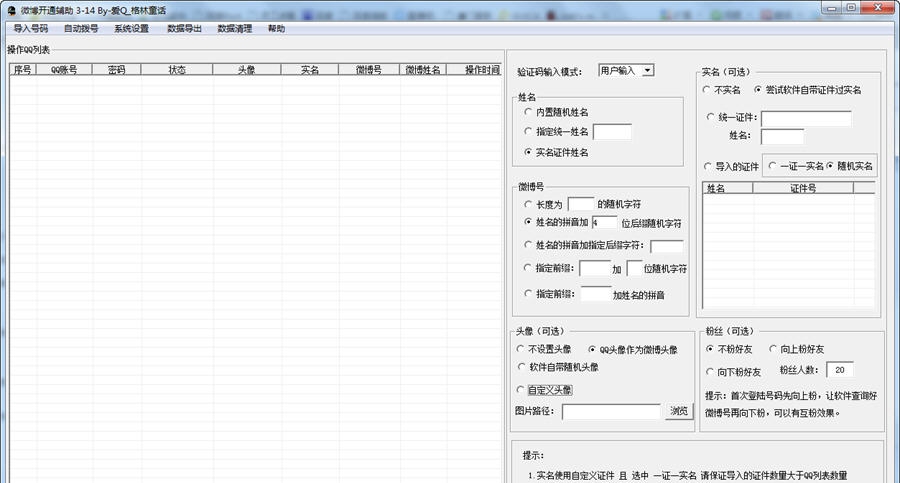Click the 指定统一姓名 text field
The width and height of the screenshot is (900, 483).
click(612, 132)
